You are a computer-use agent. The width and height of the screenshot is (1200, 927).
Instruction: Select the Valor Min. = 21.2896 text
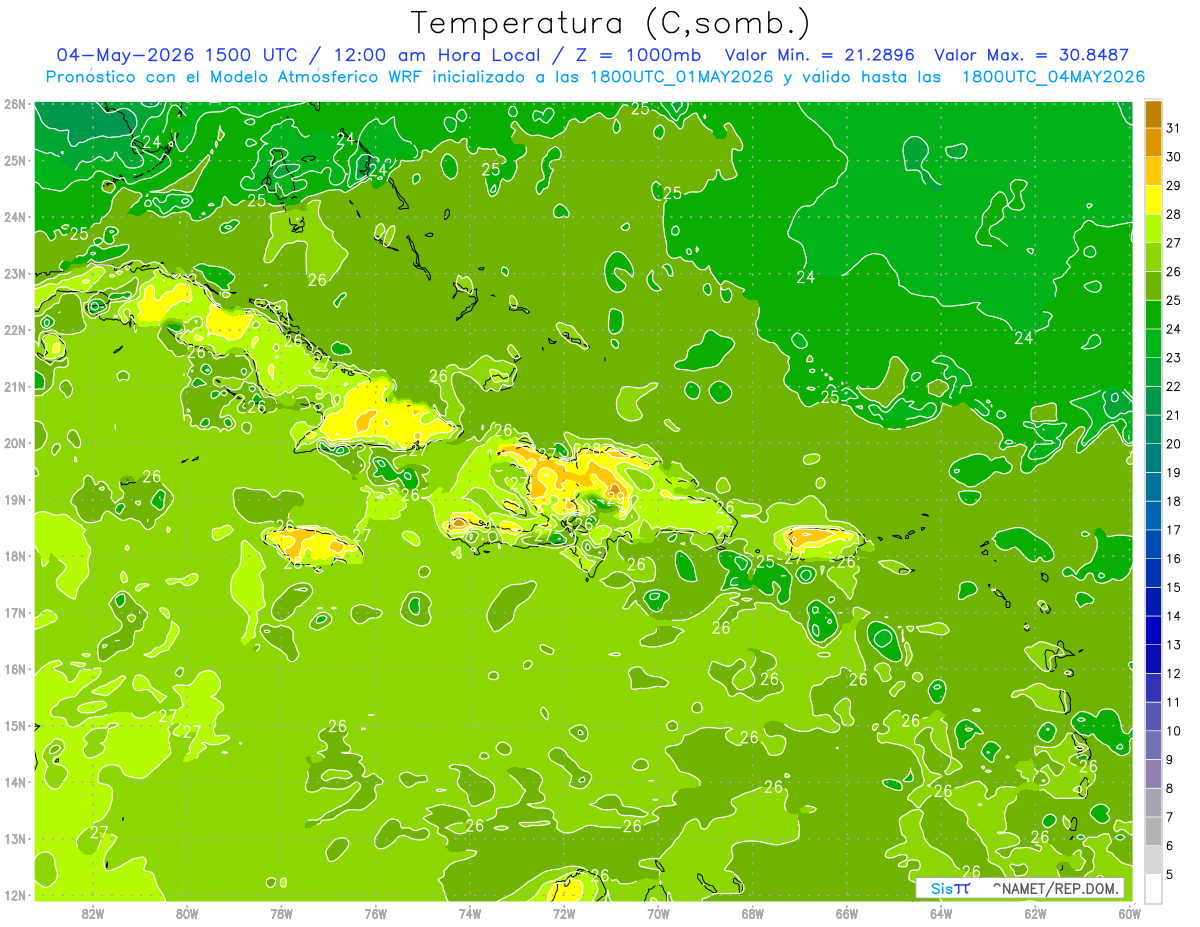pyautogui.click(x=819, y=55)
